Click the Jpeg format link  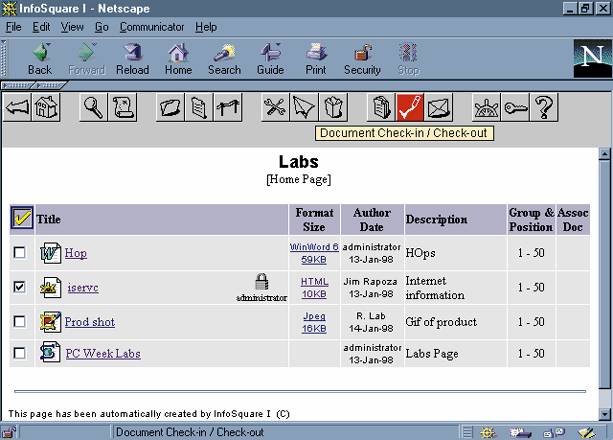pos(314,316)
